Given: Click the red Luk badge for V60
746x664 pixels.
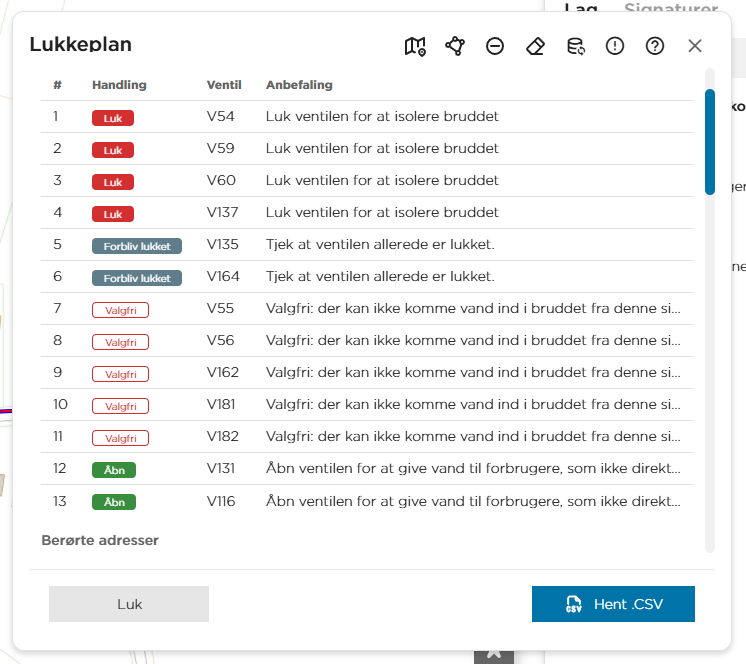Looking at the screenshot, I should tap(113, 182).
